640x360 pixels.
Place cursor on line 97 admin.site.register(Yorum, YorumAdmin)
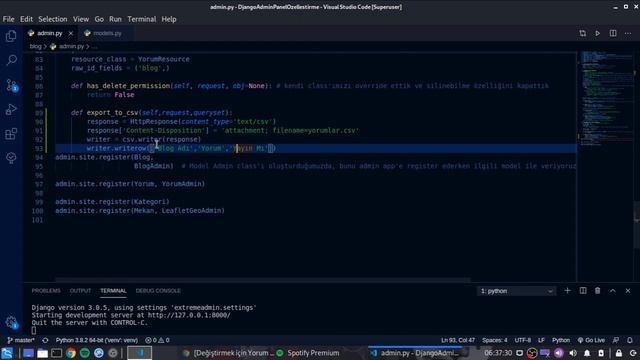coord(130,184)
